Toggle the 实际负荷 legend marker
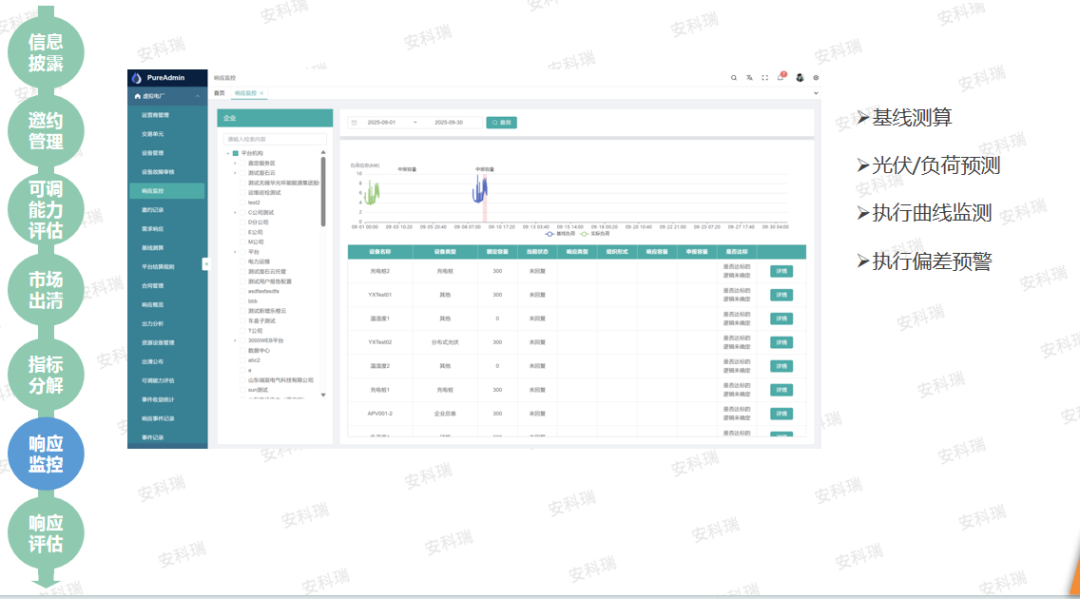Screen dimensions: 1080x599 [584, 234]
